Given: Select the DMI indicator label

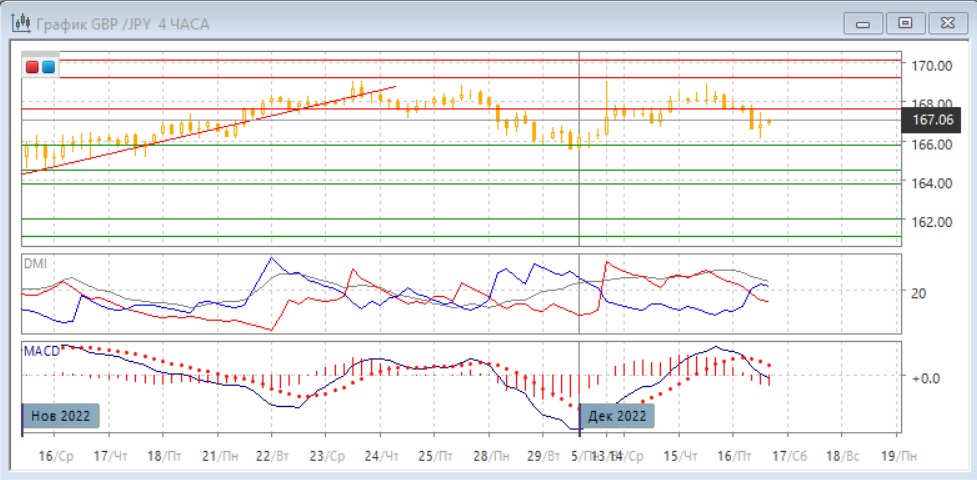Looking at the screenshot, I should click(x=36, y=264).
